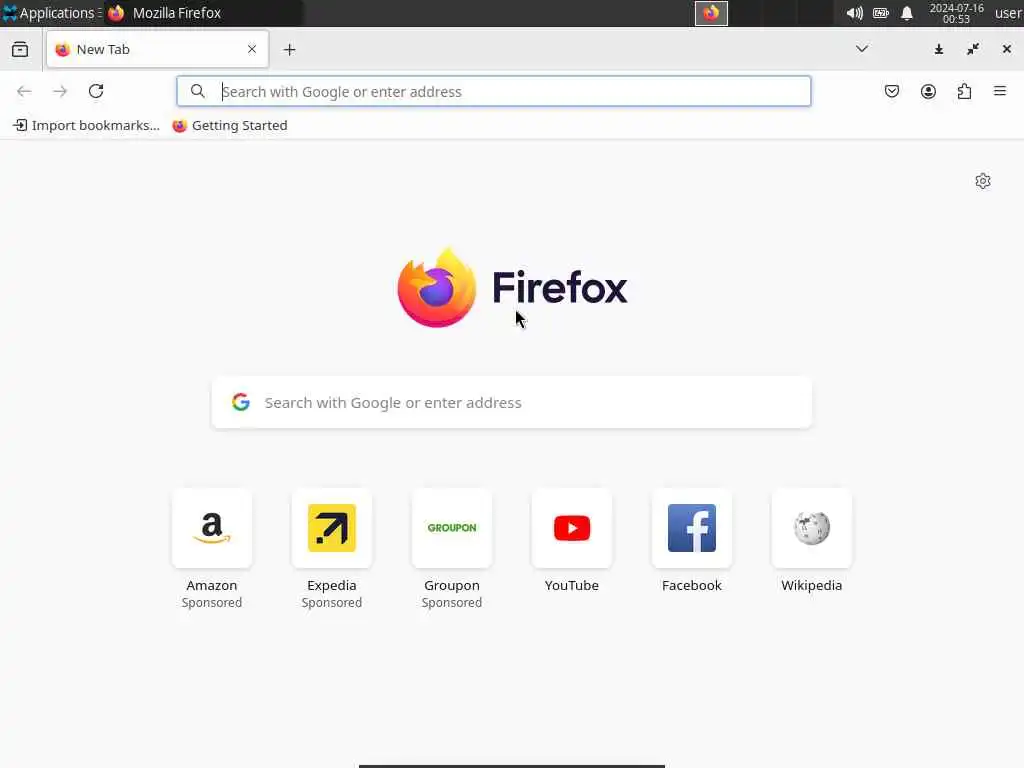Focus the center Google search box

point(512,402)
